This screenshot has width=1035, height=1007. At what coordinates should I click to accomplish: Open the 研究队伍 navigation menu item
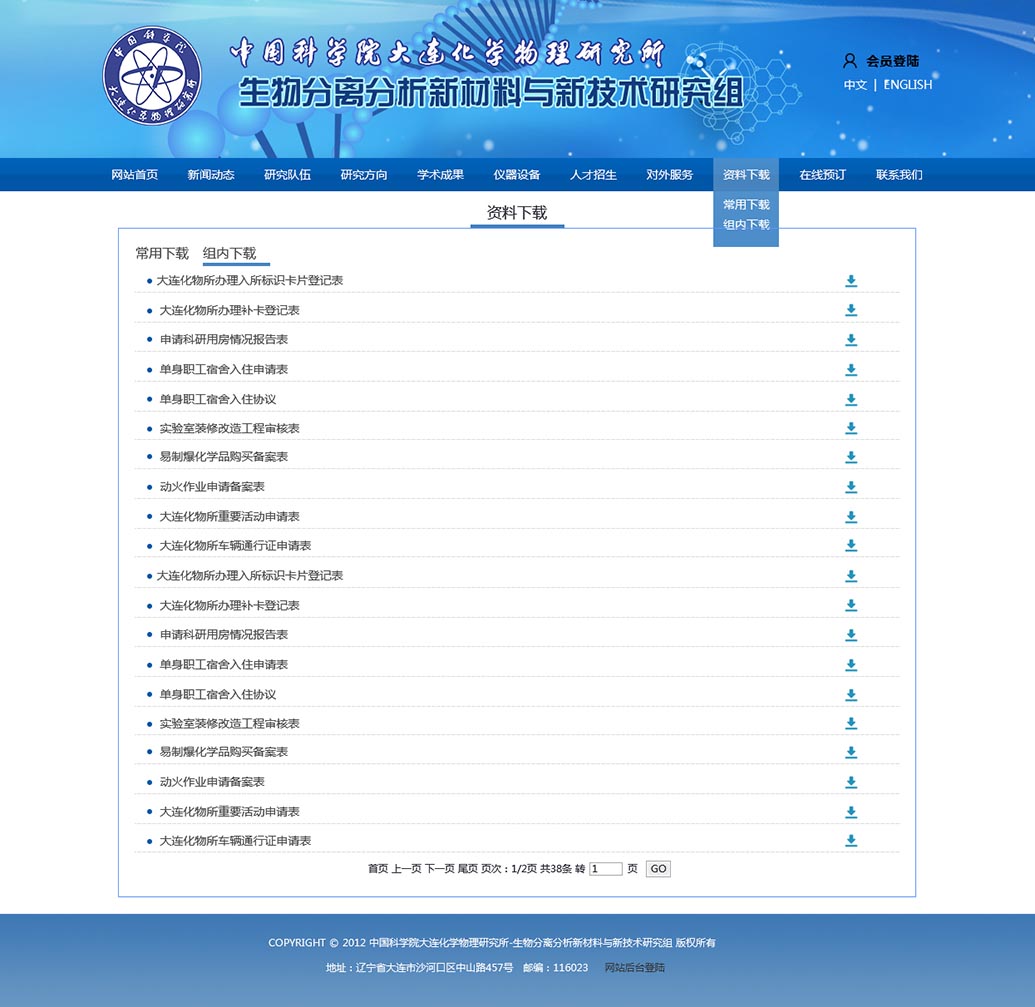(287, 175)
